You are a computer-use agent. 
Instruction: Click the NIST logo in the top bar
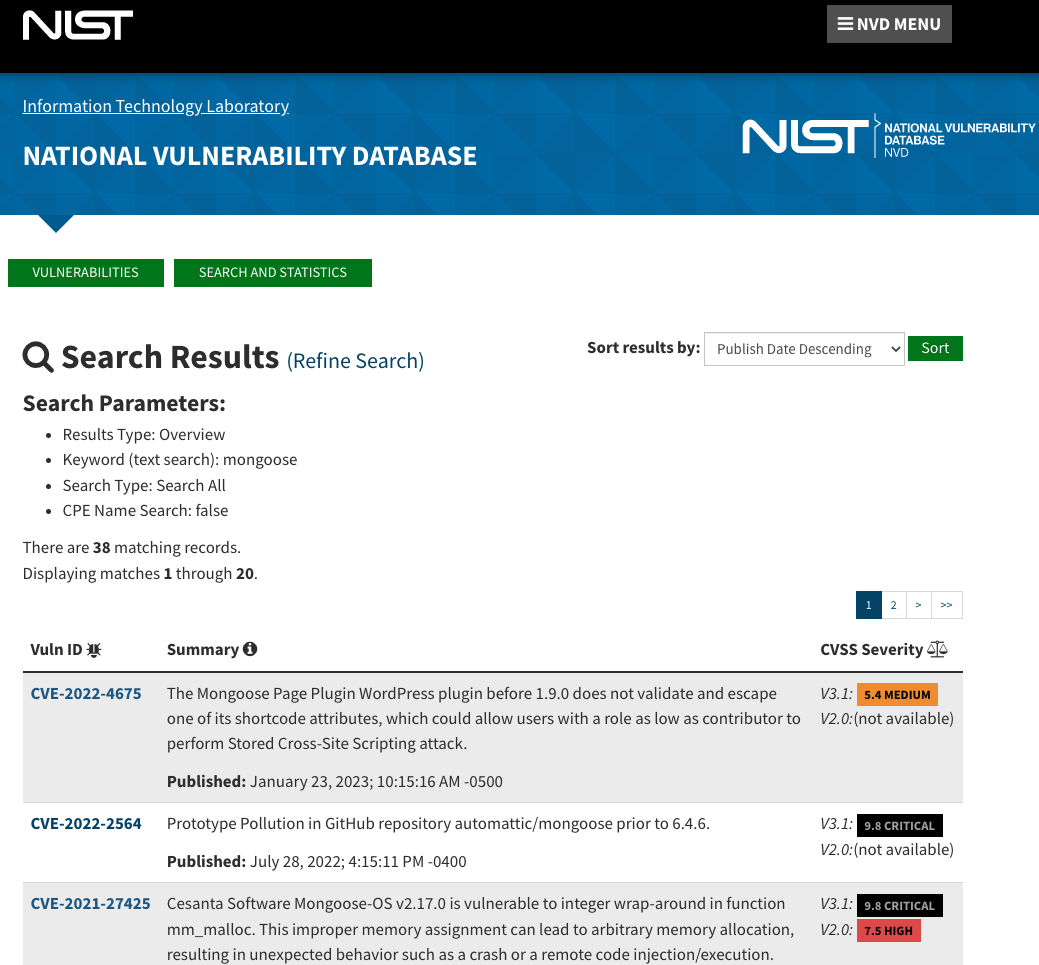coord(78,25)
